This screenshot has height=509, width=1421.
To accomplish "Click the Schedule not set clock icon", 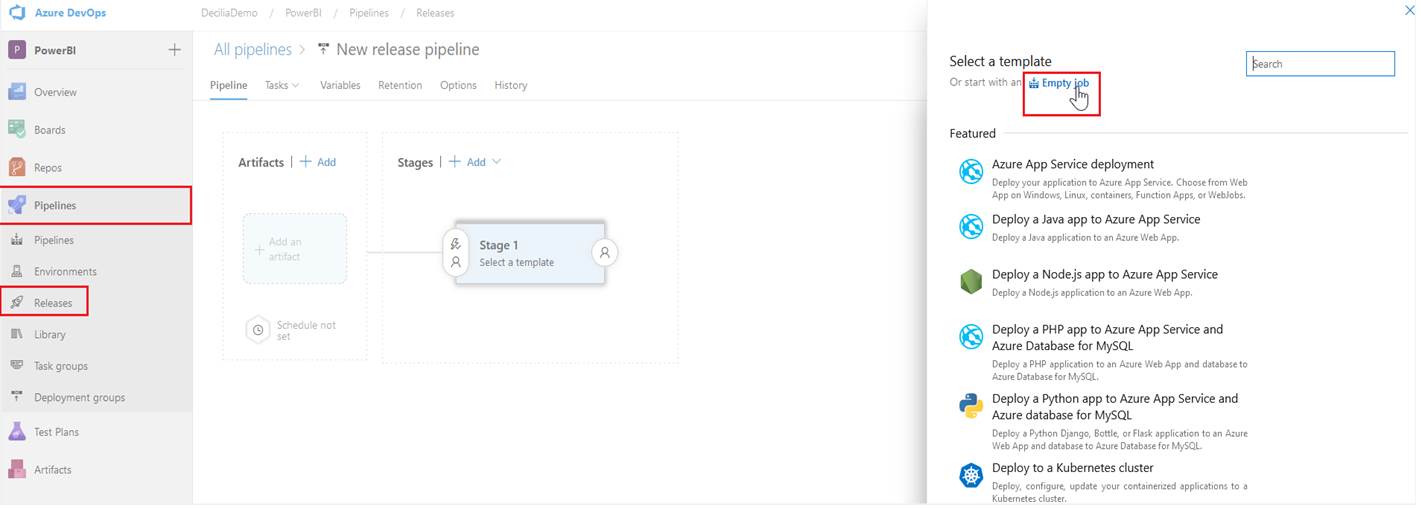I will [x=258, y=329].
